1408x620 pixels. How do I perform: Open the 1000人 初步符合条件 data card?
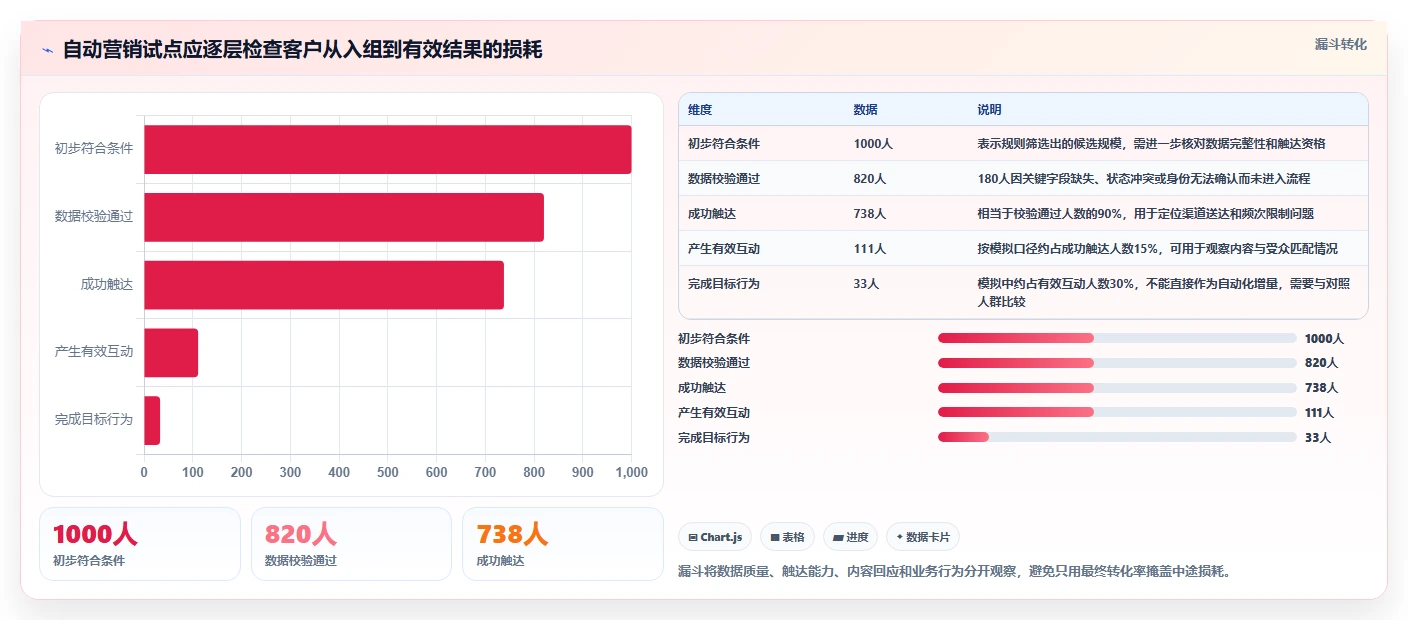[140, 544]
